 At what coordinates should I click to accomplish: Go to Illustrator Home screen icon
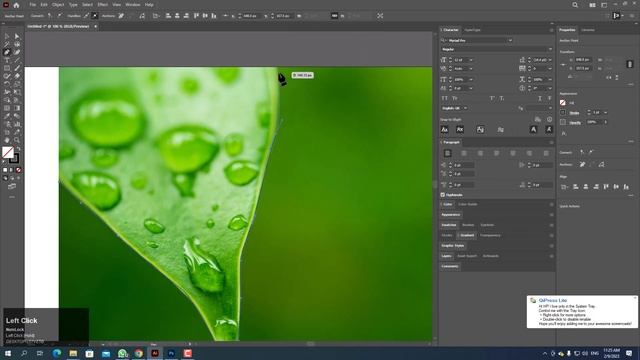[16, 5]
